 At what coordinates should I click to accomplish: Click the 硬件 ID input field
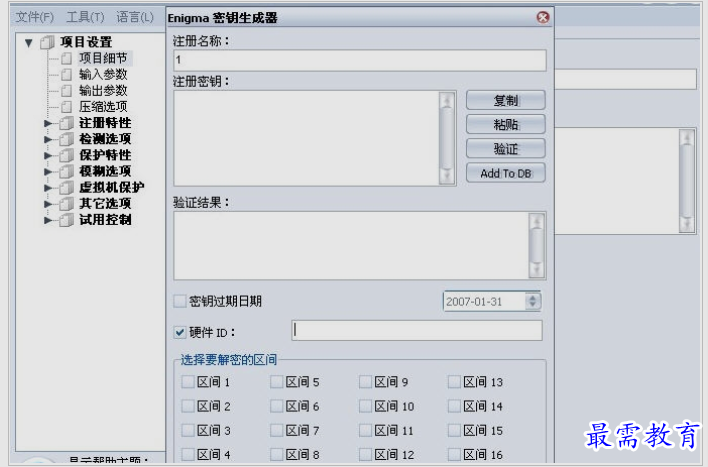[417, 331]
